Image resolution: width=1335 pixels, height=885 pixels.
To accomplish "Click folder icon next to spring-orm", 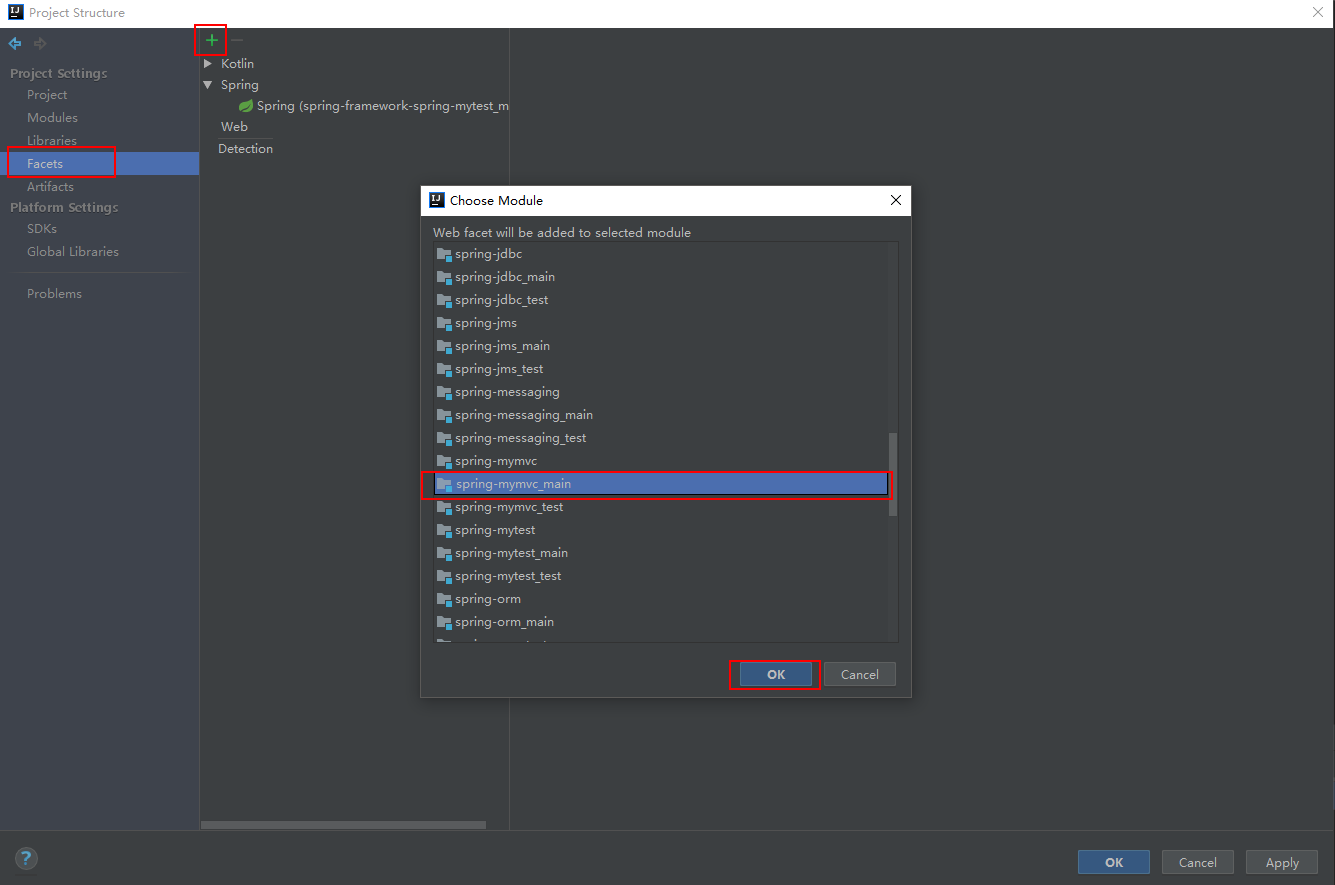I will 444,599.
